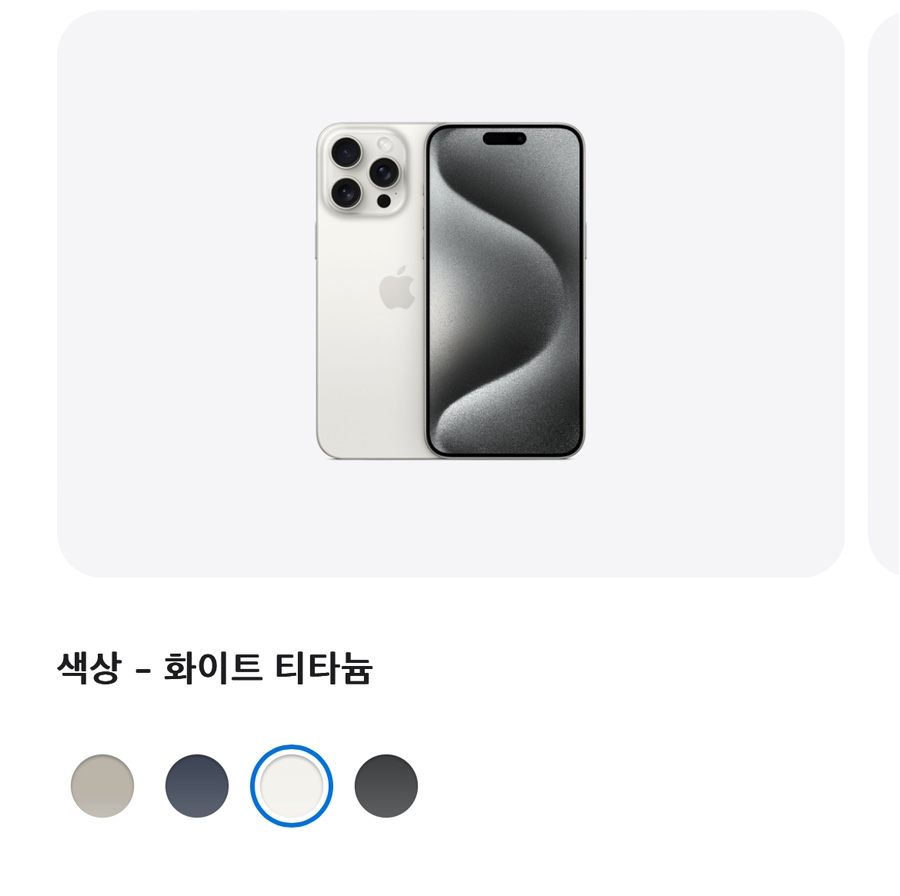Click the selected White Titanium swatch
900x896 pixels.
coord(292,785)
